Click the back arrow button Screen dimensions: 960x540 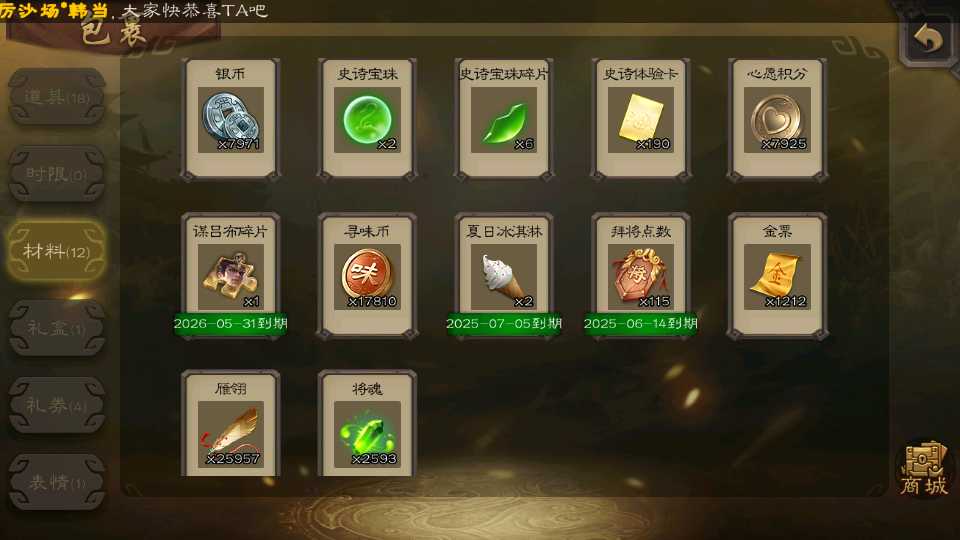point(928,40)
